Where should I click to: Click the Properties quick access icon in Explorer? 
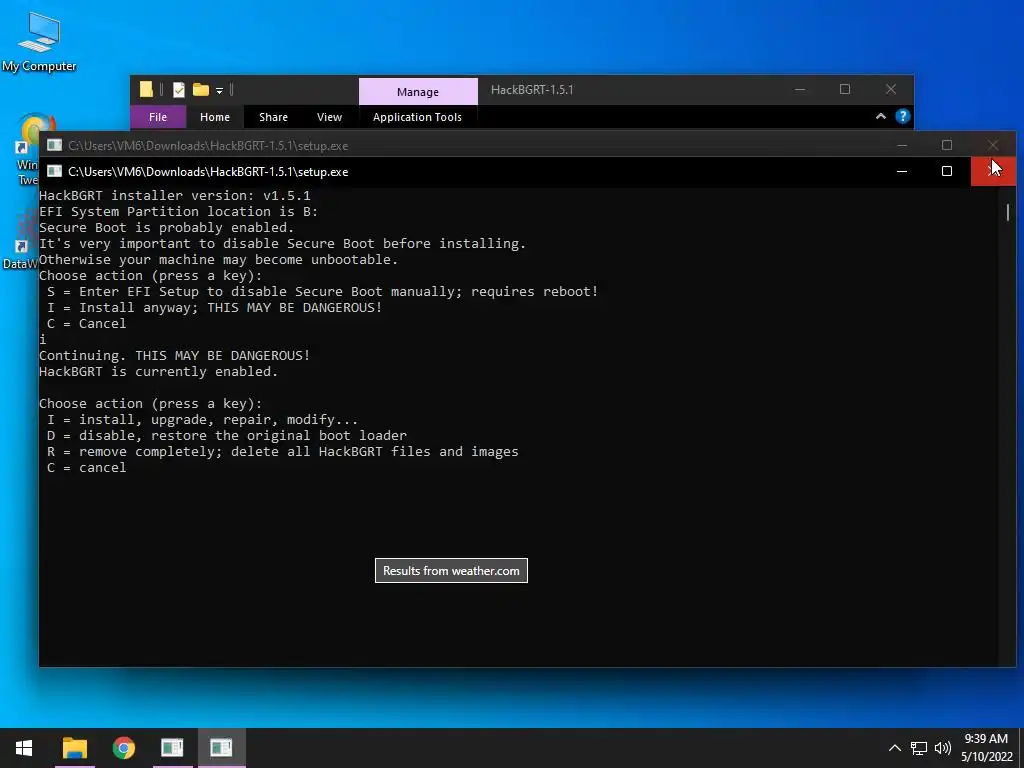[x=178, y=89]
